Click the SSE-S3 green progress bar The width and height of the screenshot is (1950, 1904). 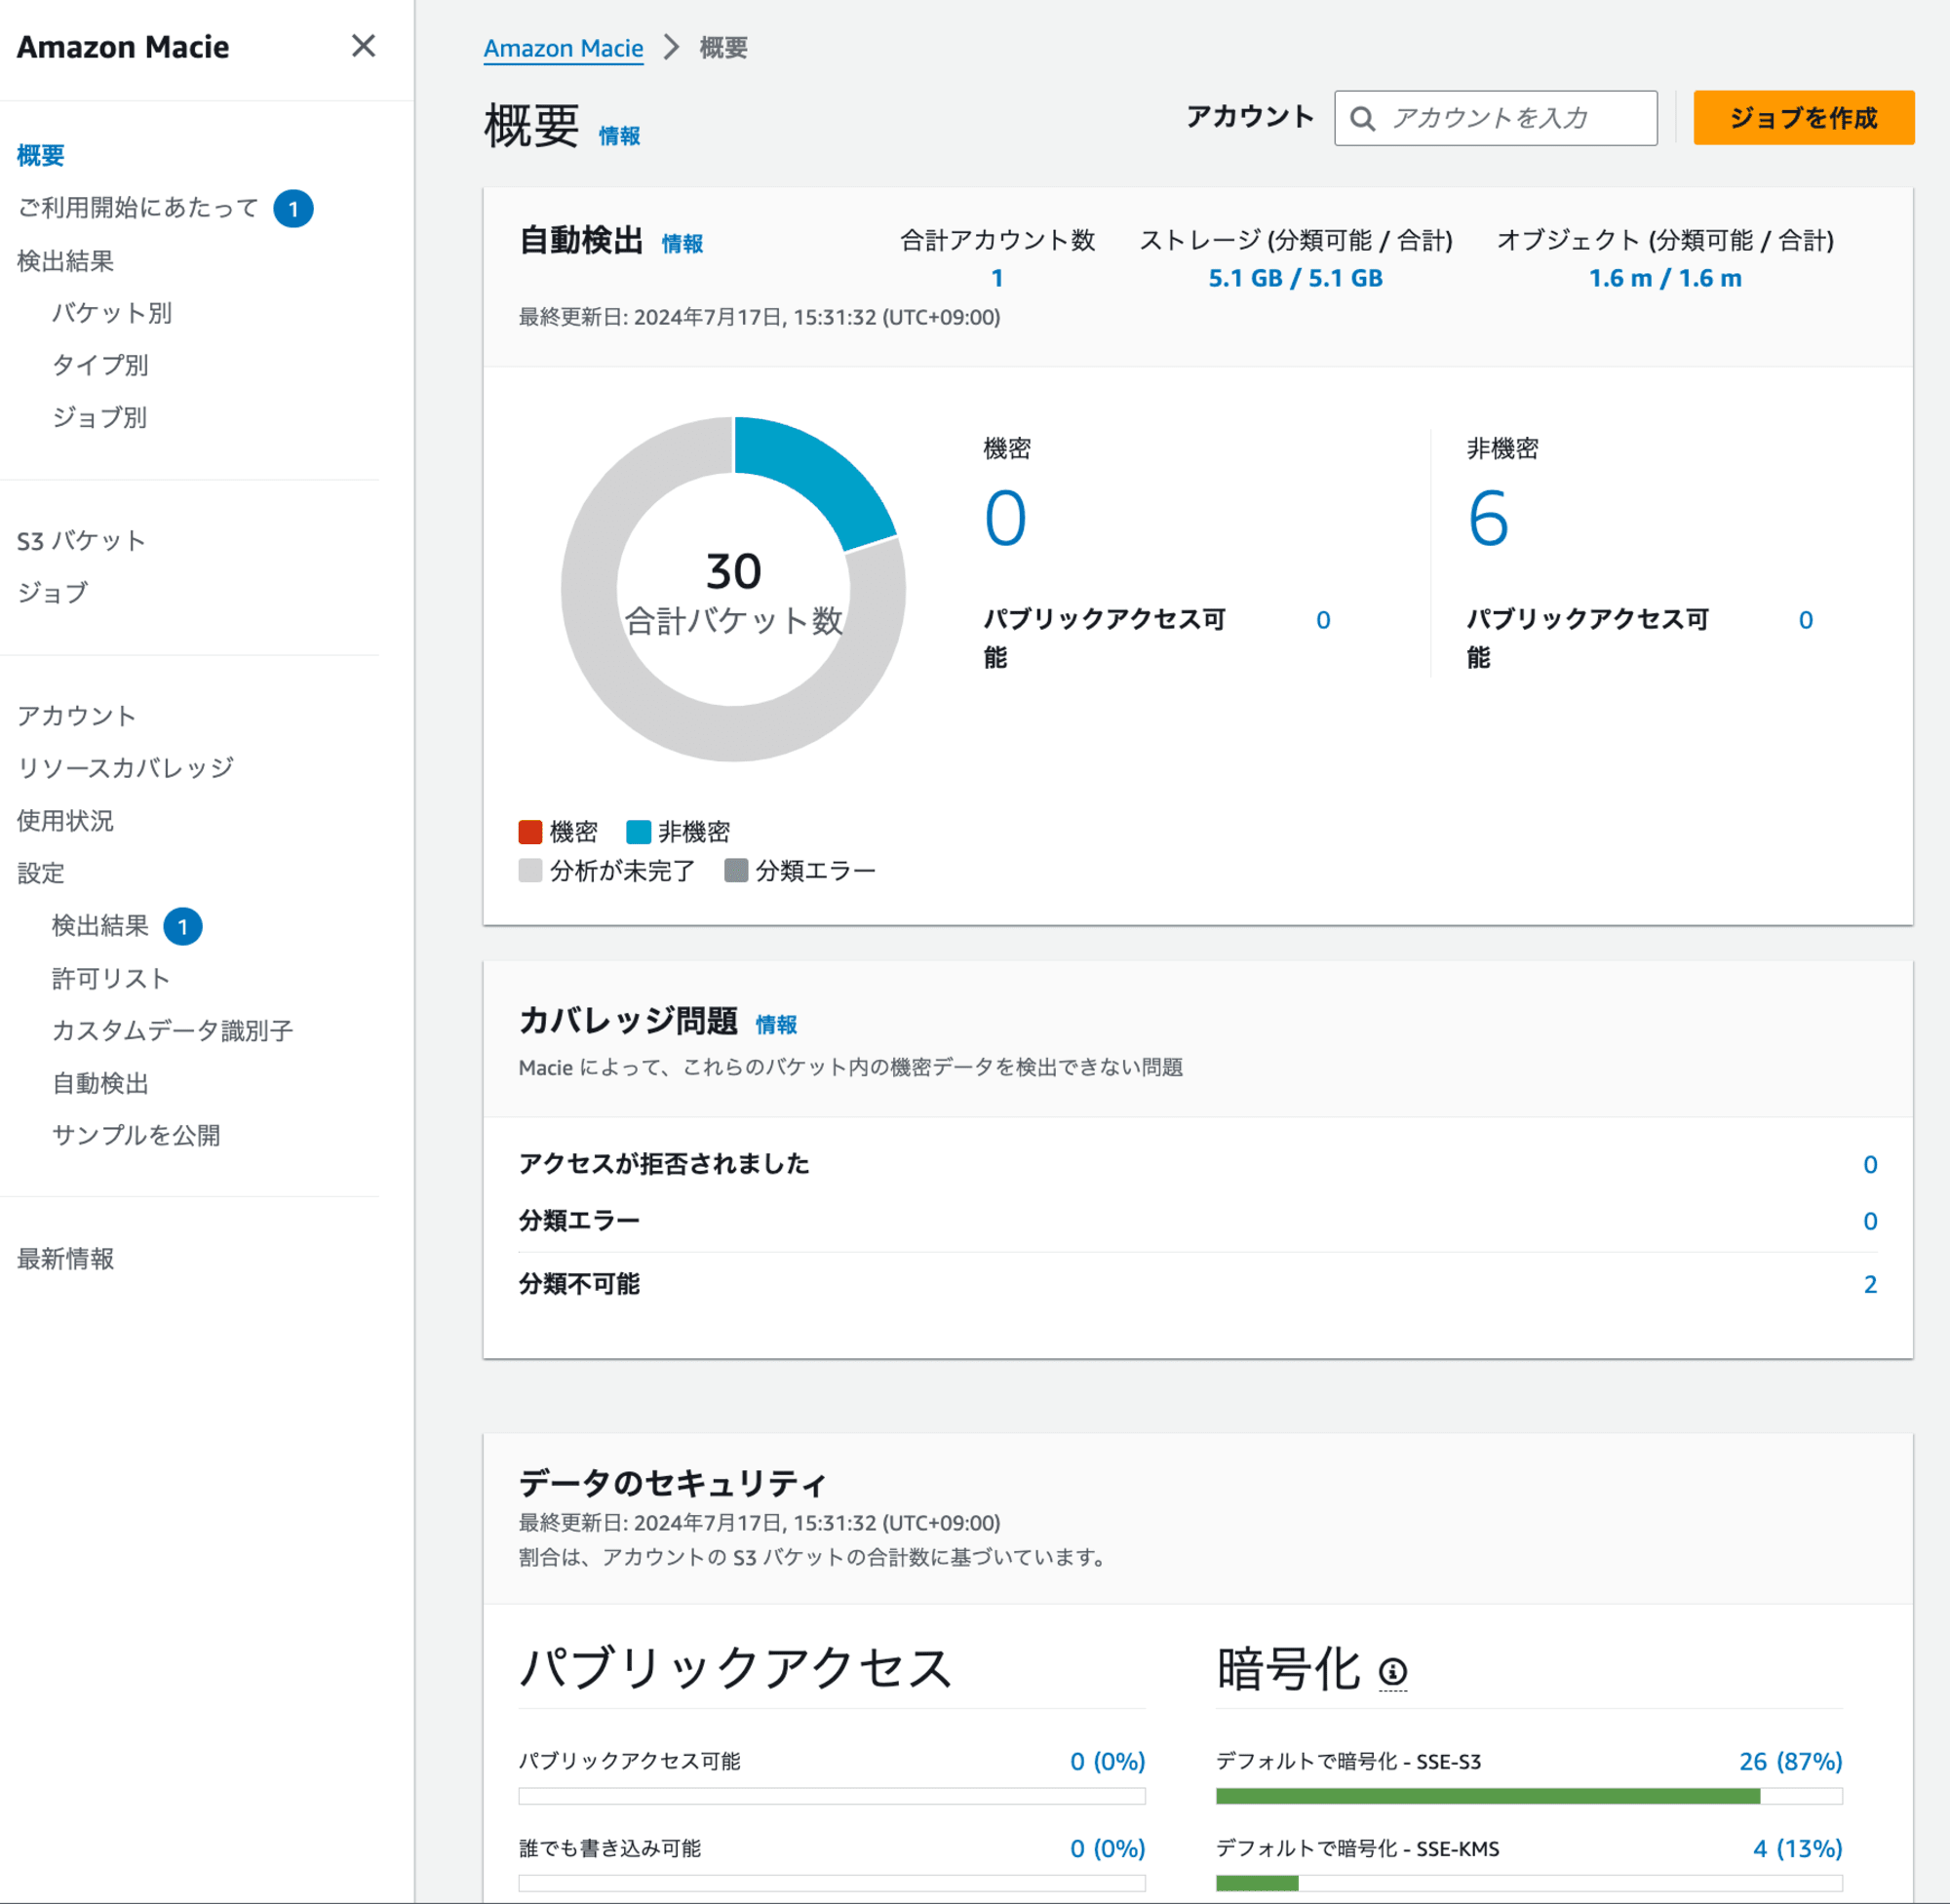pyautogui.click(x=1488, y=1797)
